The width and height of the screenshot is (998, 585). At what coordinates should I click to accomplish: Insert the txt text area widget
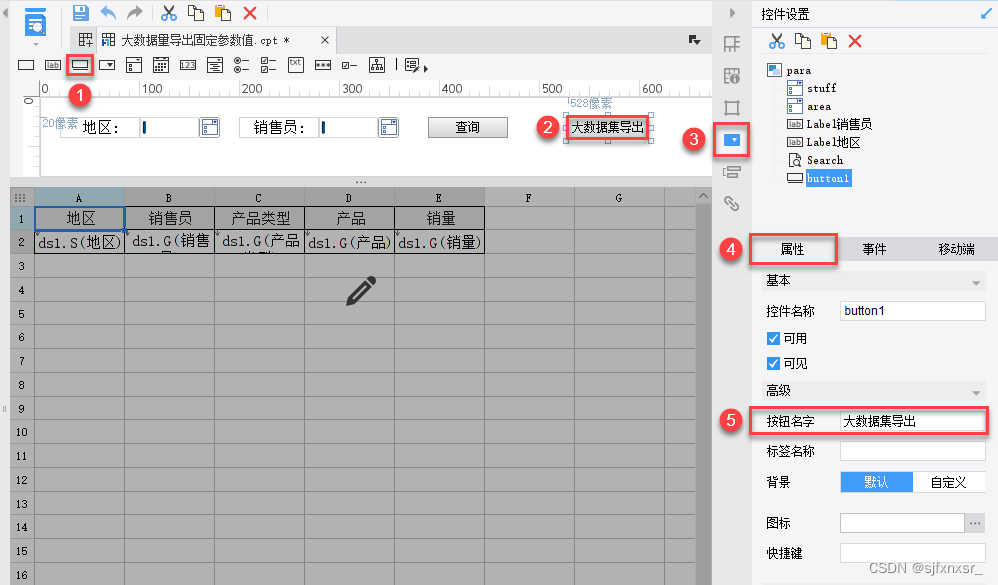[296, 65]
